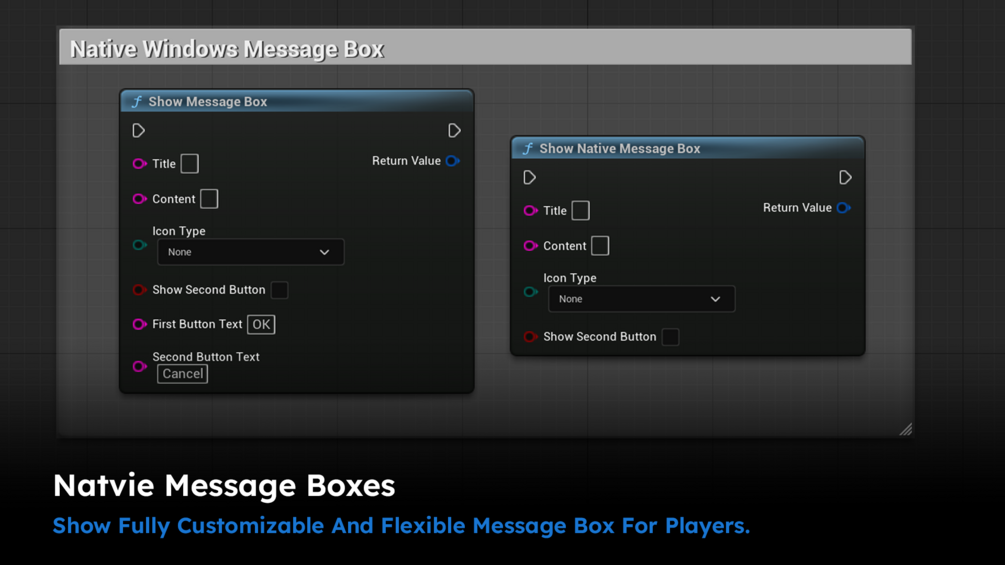Click the comment box resize handle corner

tap(906, 429)
